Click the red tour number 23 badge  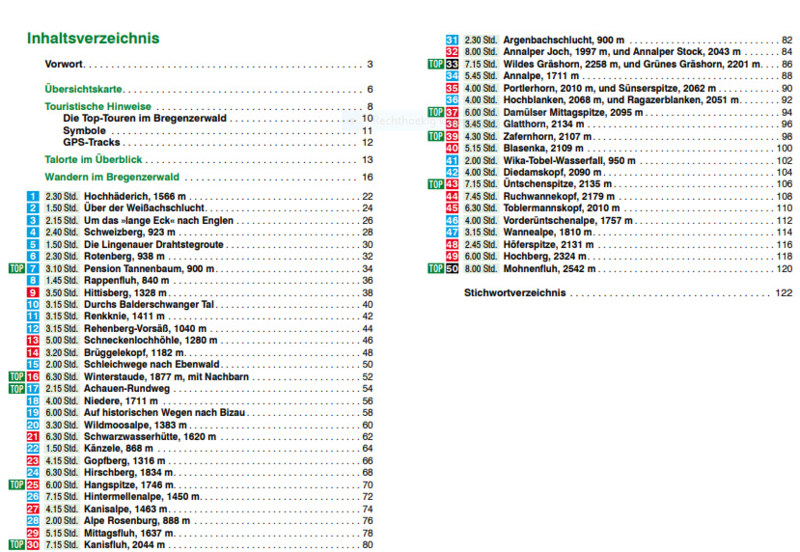pos(33,461)
